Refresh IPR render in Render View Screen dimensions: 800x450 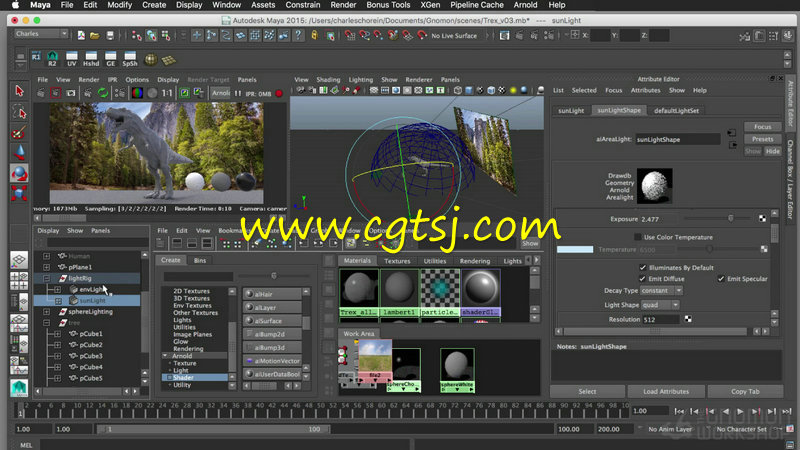coord(103,93)
